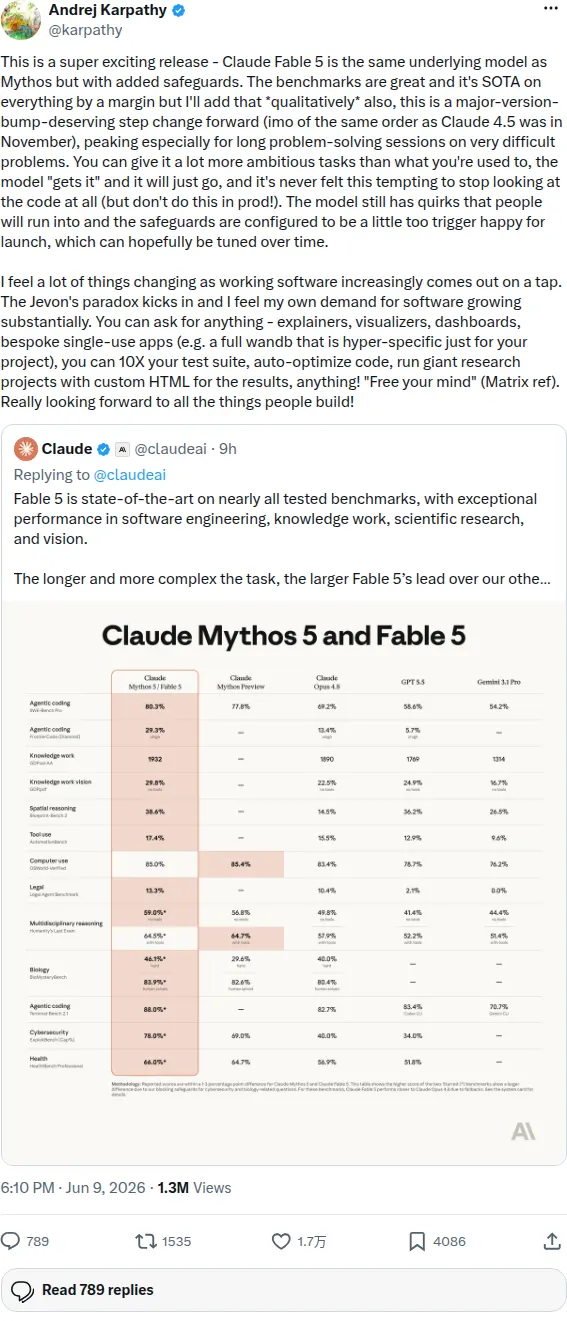Screen dimensions: 567x1321
Task: Click the reply speech bubble icon
Action: pyautogui.click(x=11, y=1241)
